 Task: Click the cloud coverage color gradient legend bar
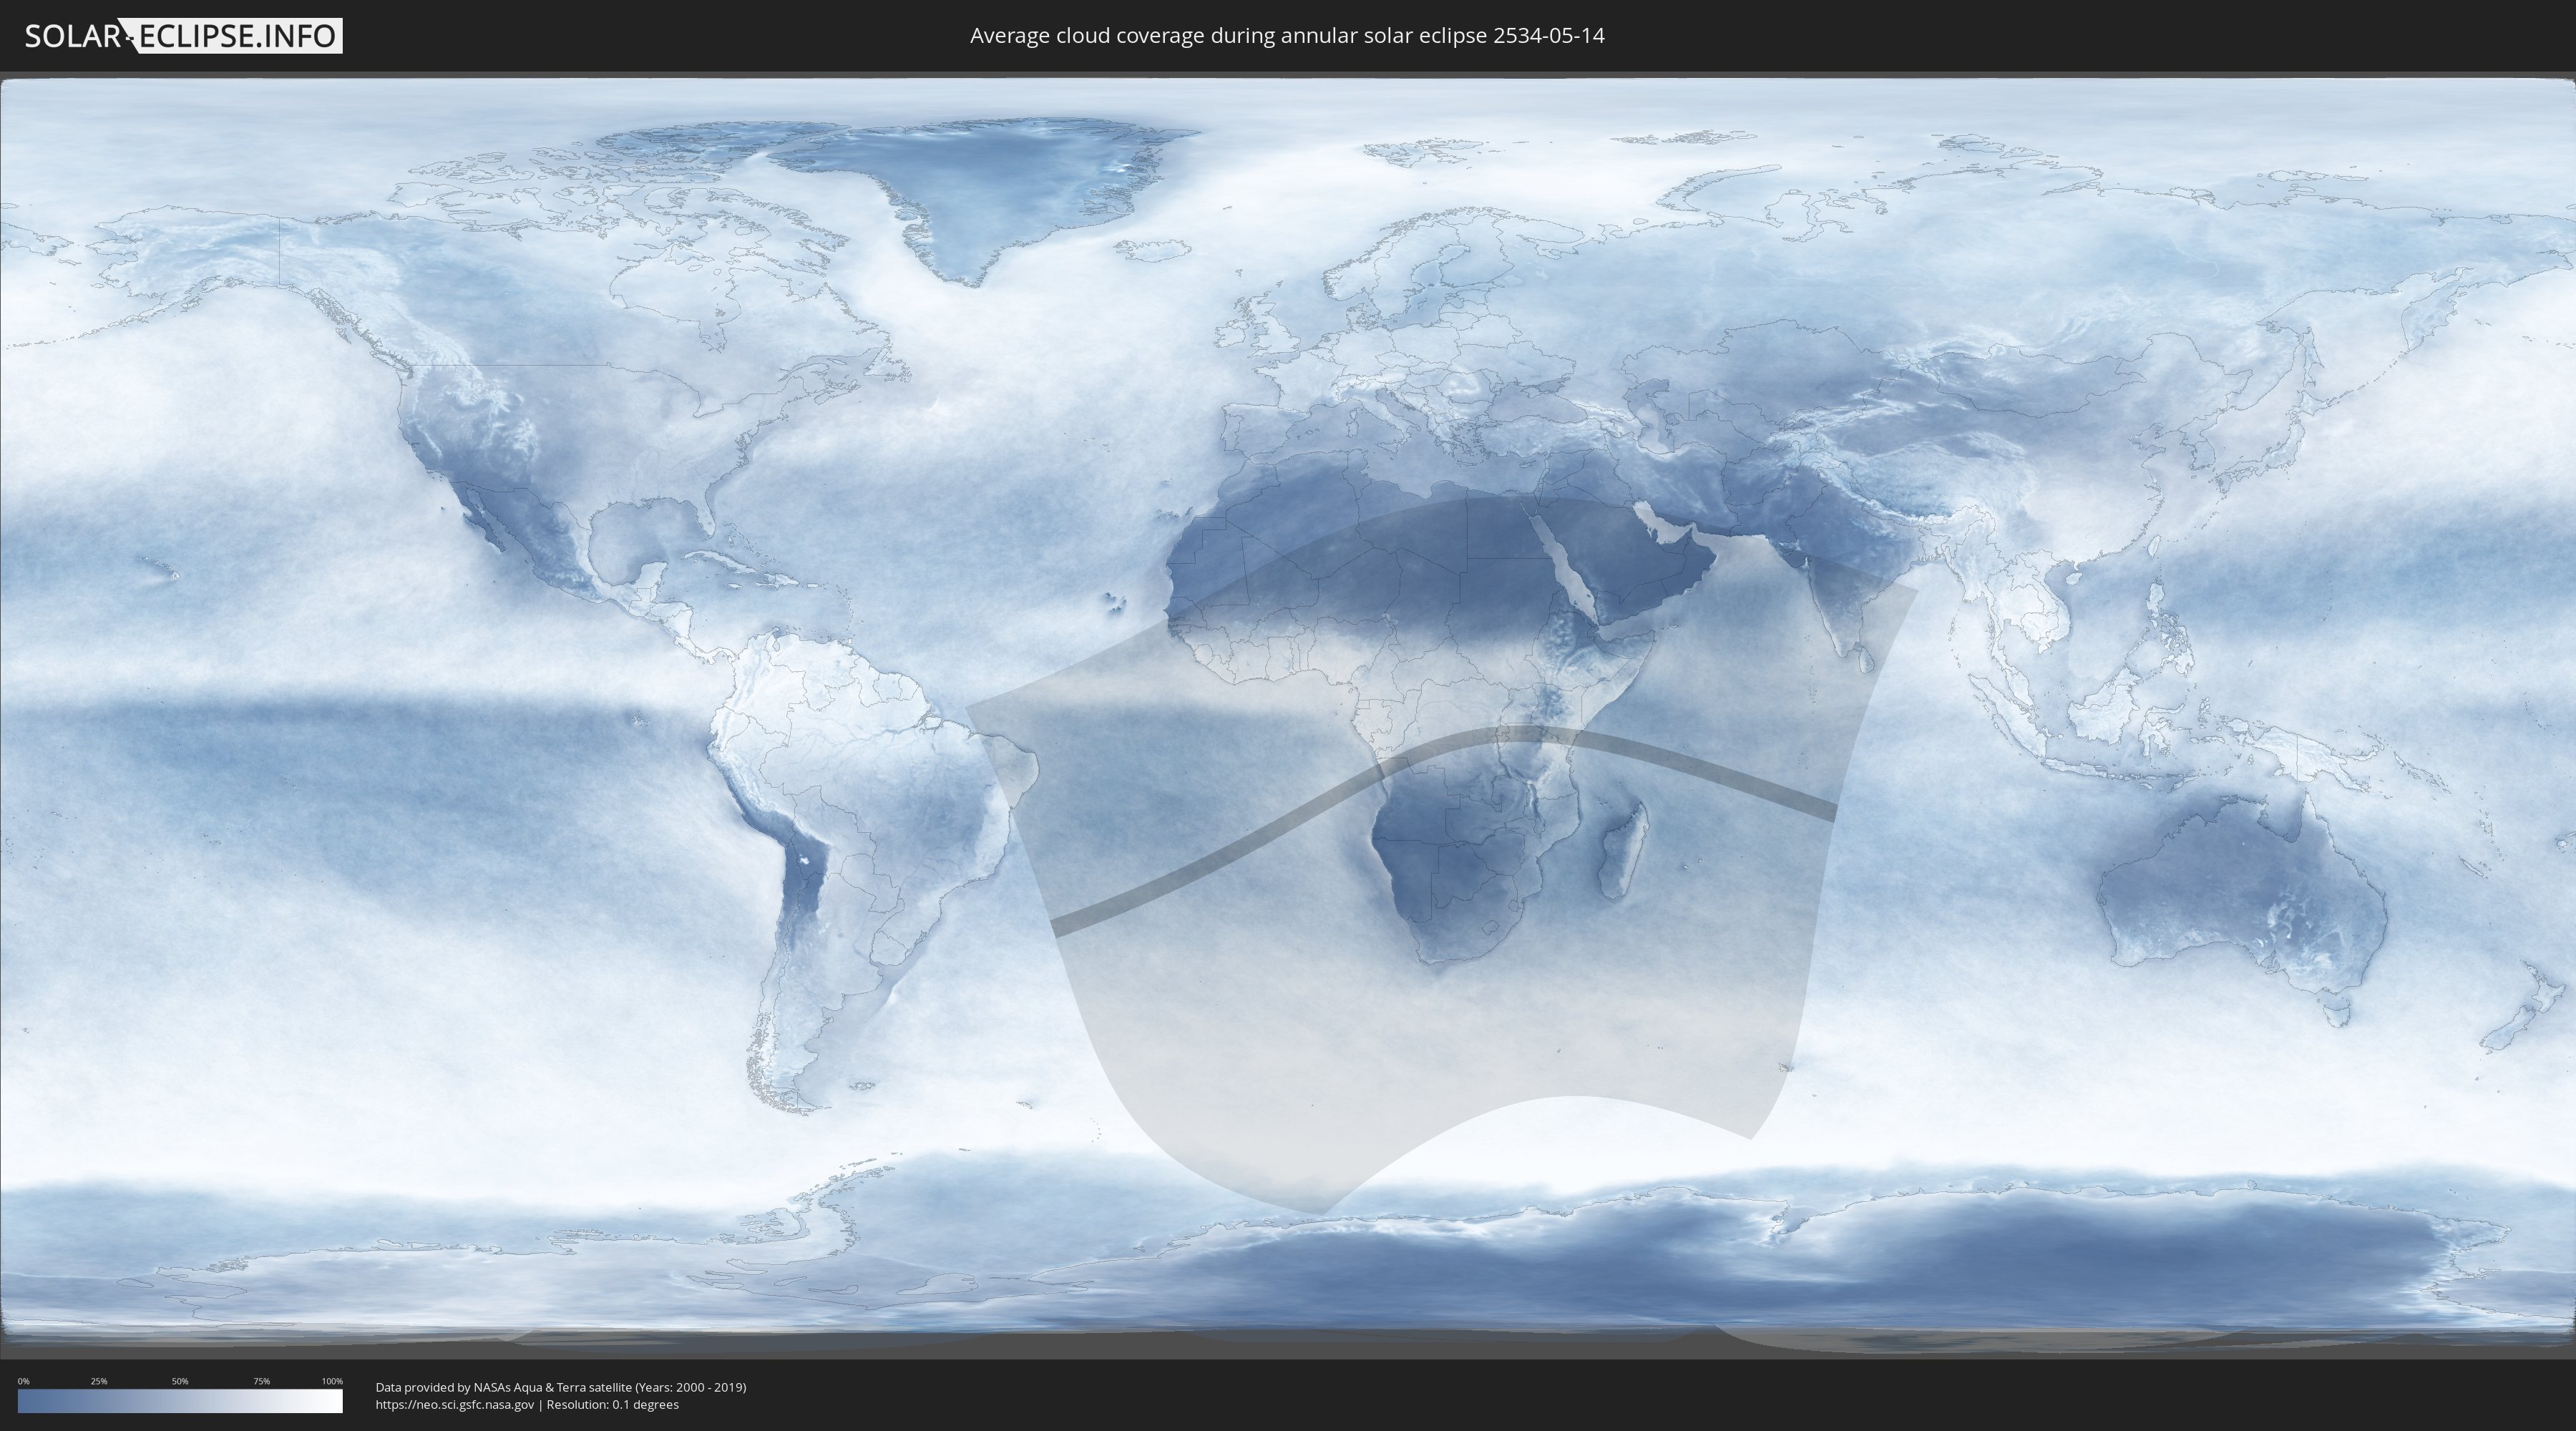pyautogui.click(x=180, y=1401)
